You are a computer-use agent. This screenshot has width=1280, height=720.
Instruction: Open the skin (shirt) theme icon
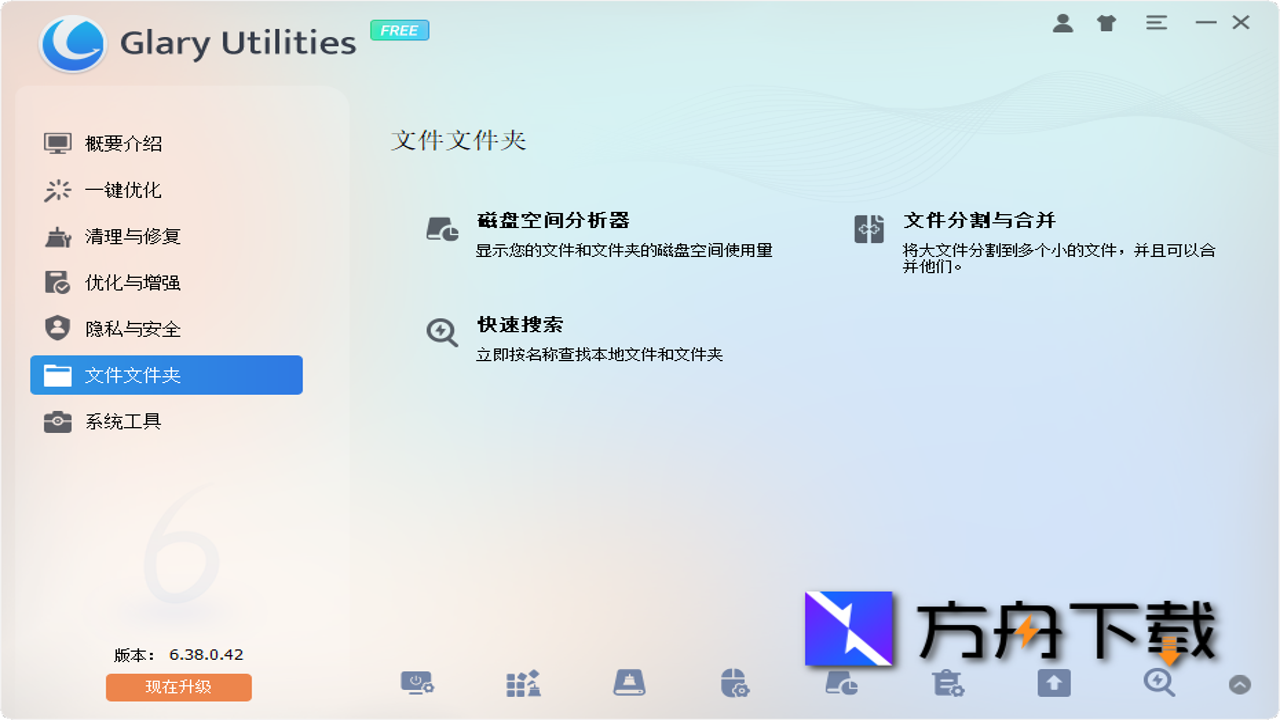(1106, 23)
